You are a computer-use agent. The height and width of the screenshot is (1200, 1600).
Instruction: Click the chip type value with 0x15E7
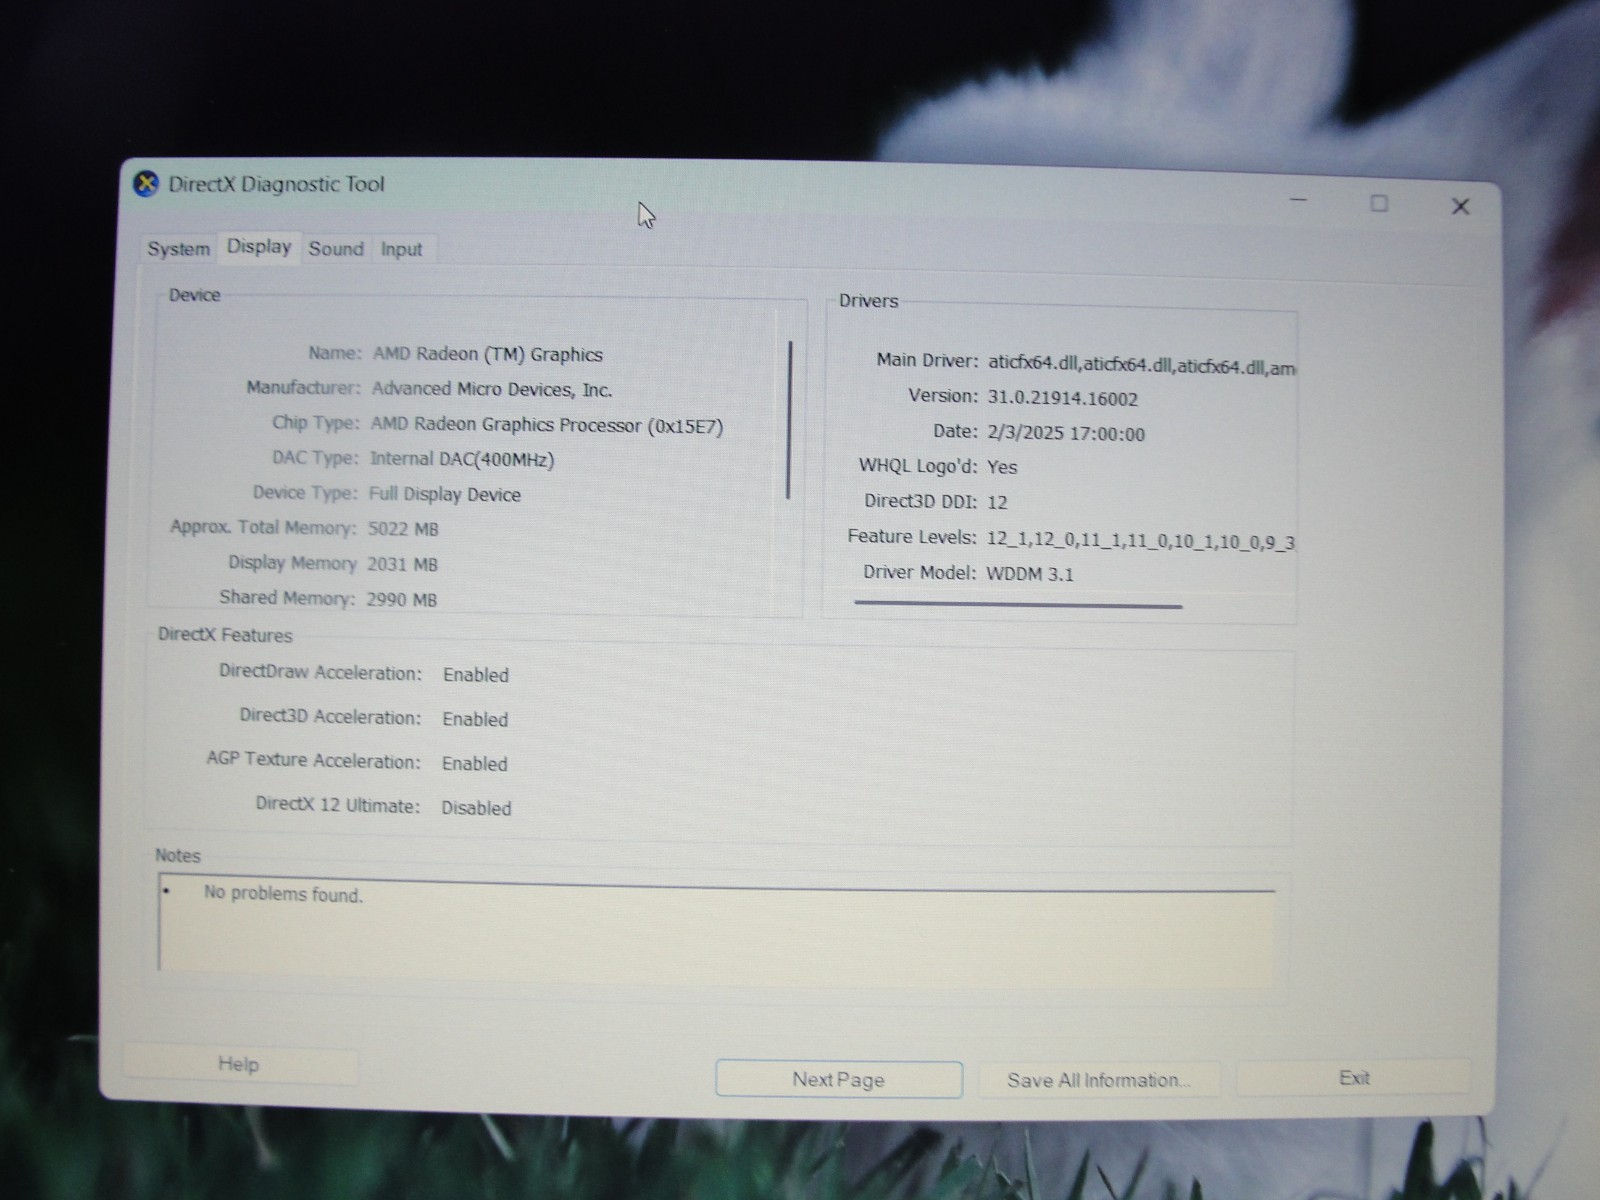click(x=547, y=425)
